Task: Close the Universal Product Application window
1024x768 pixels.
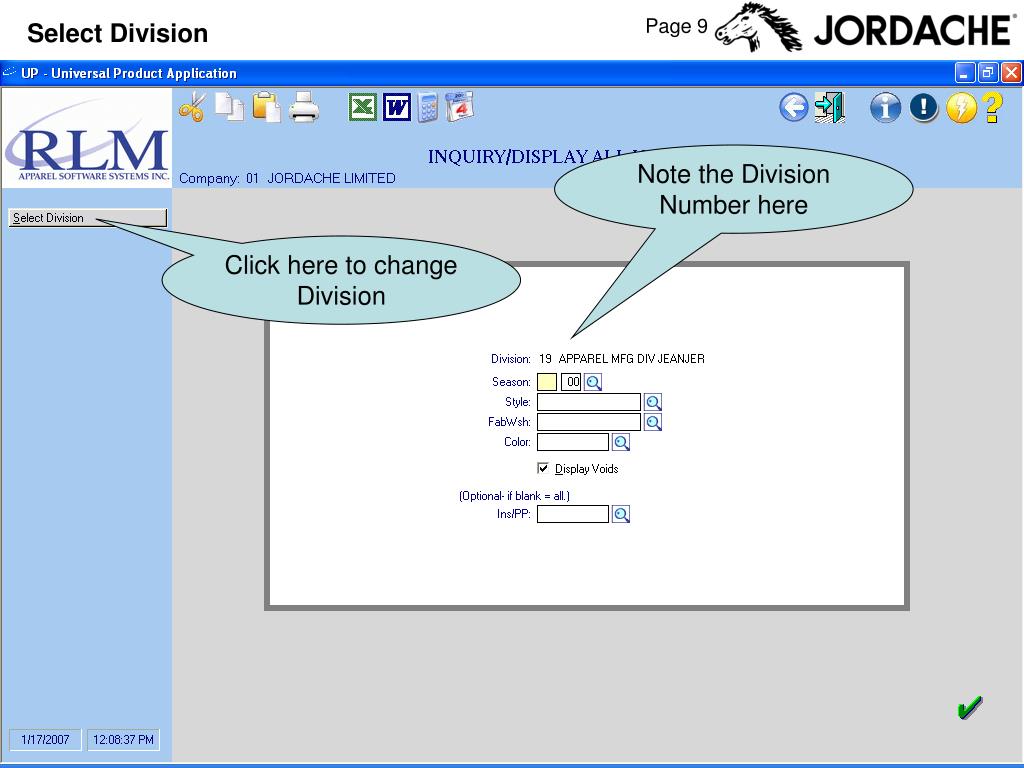Action: 1011,72
